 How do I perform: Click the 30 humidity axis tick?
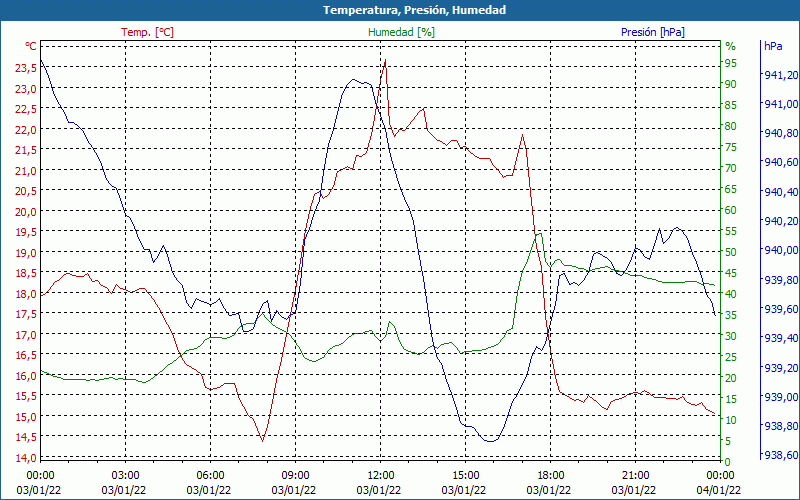(x=731, y=336)
